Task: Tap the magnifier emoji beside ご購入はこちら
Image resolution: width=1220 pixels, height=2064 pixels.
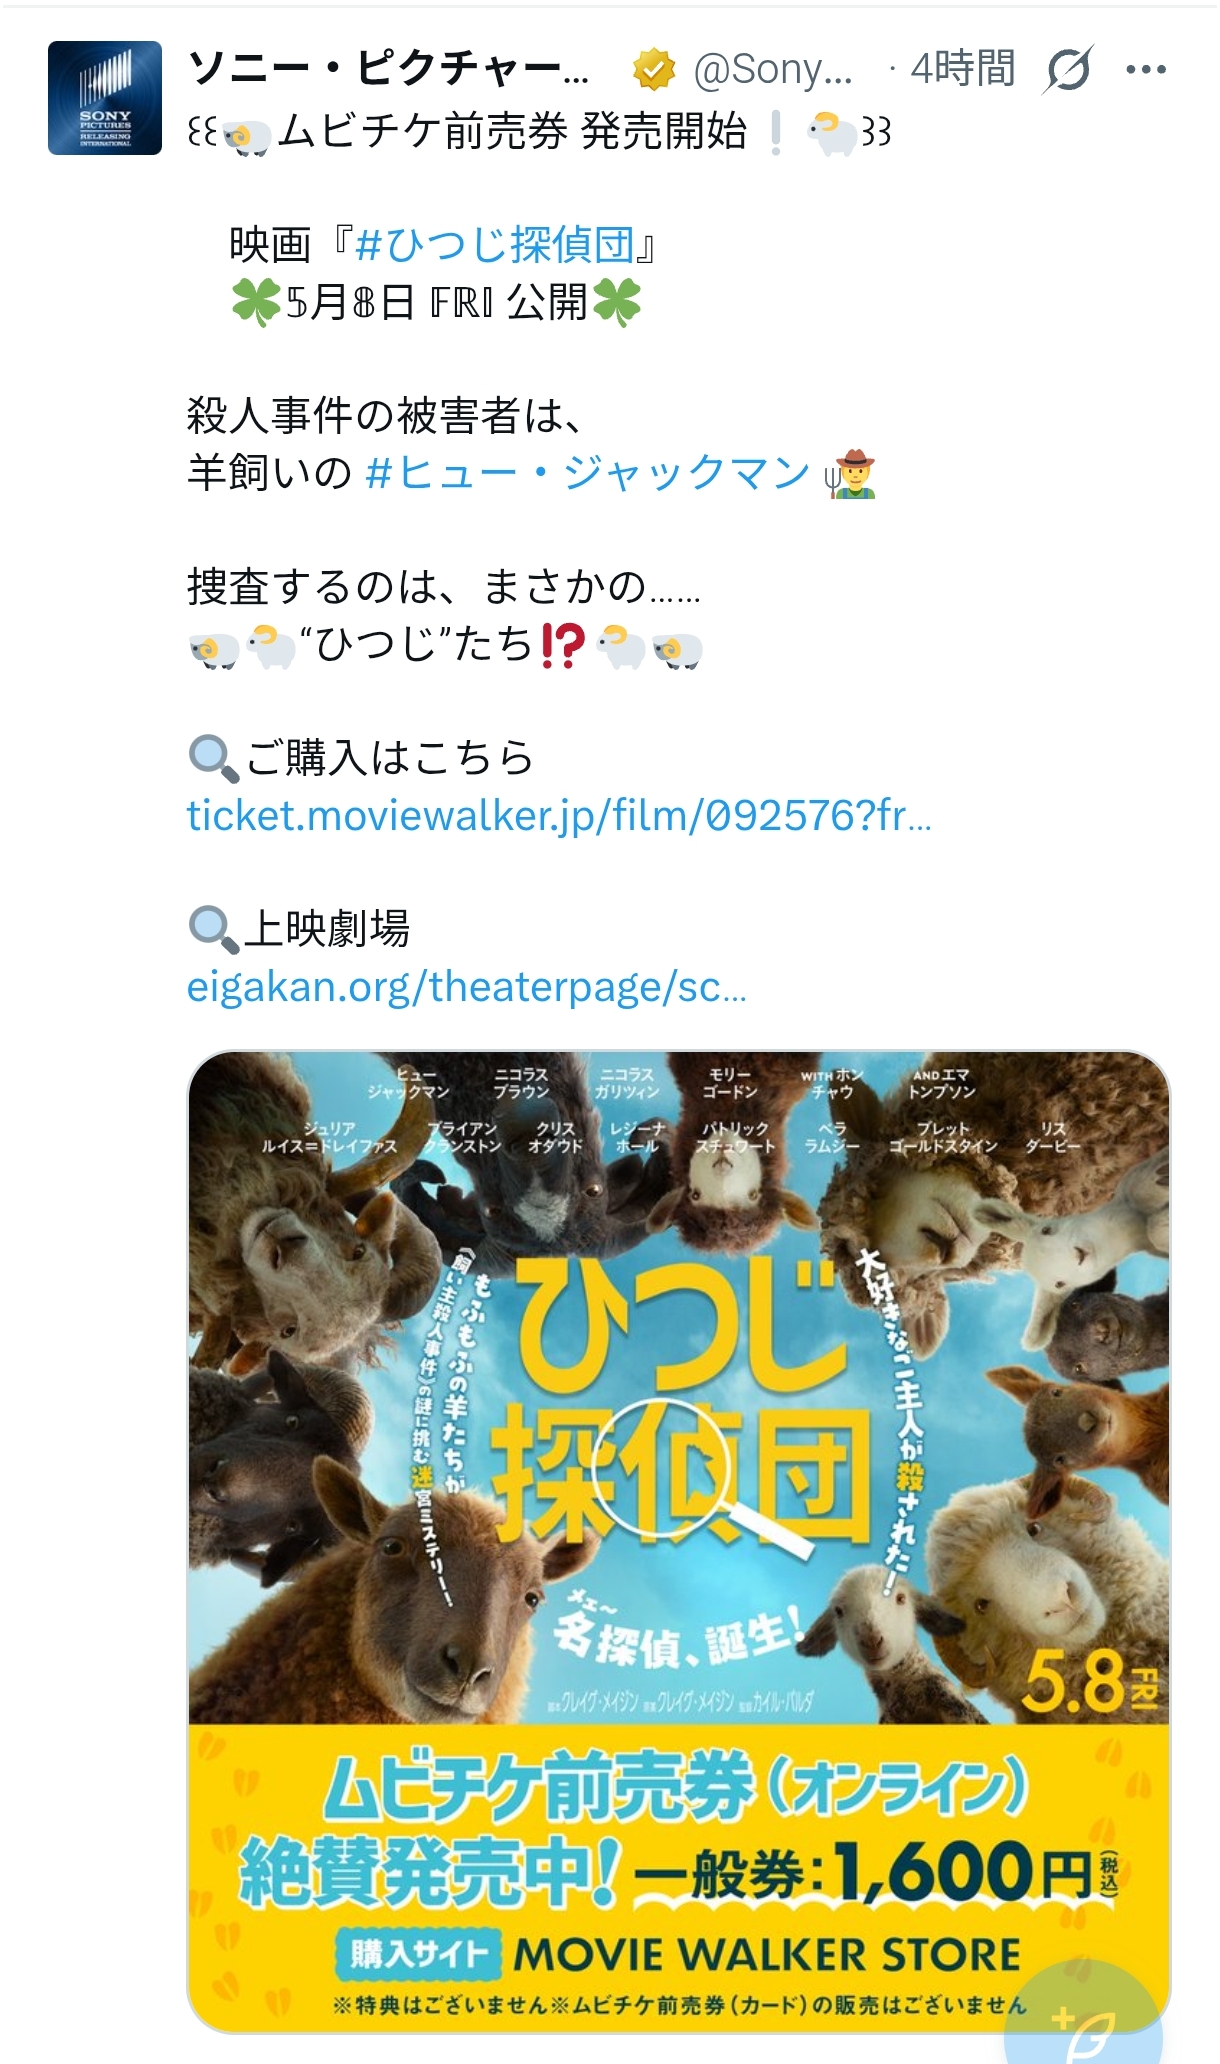Action: (213, 758)
